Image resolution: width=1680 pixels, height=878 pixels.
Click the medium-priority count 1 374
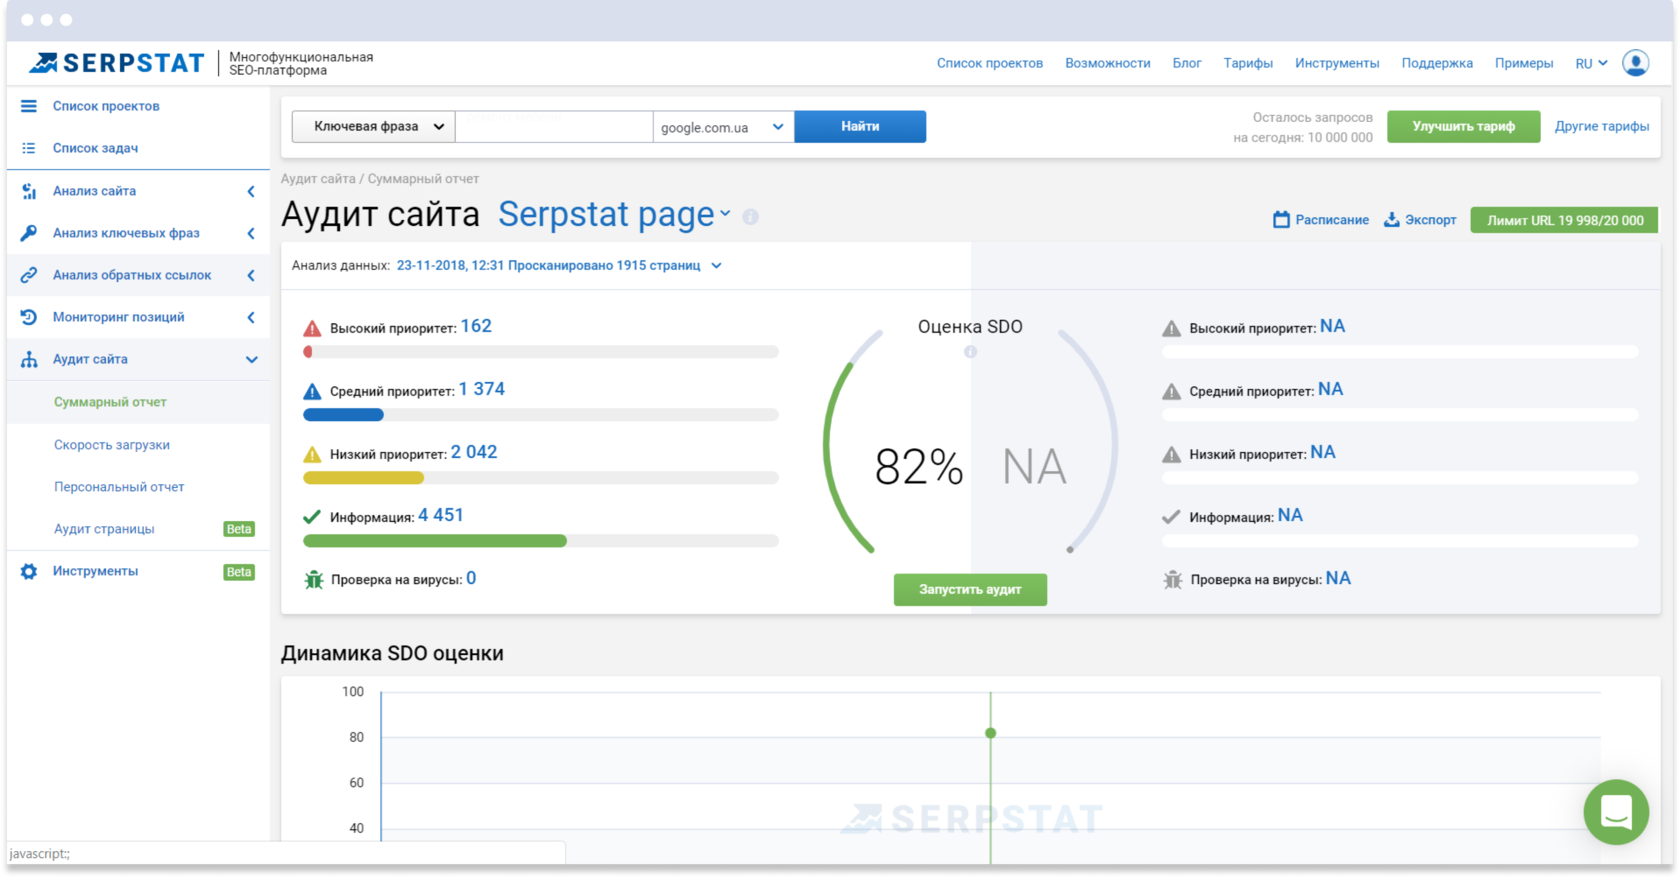pos(482,389)
